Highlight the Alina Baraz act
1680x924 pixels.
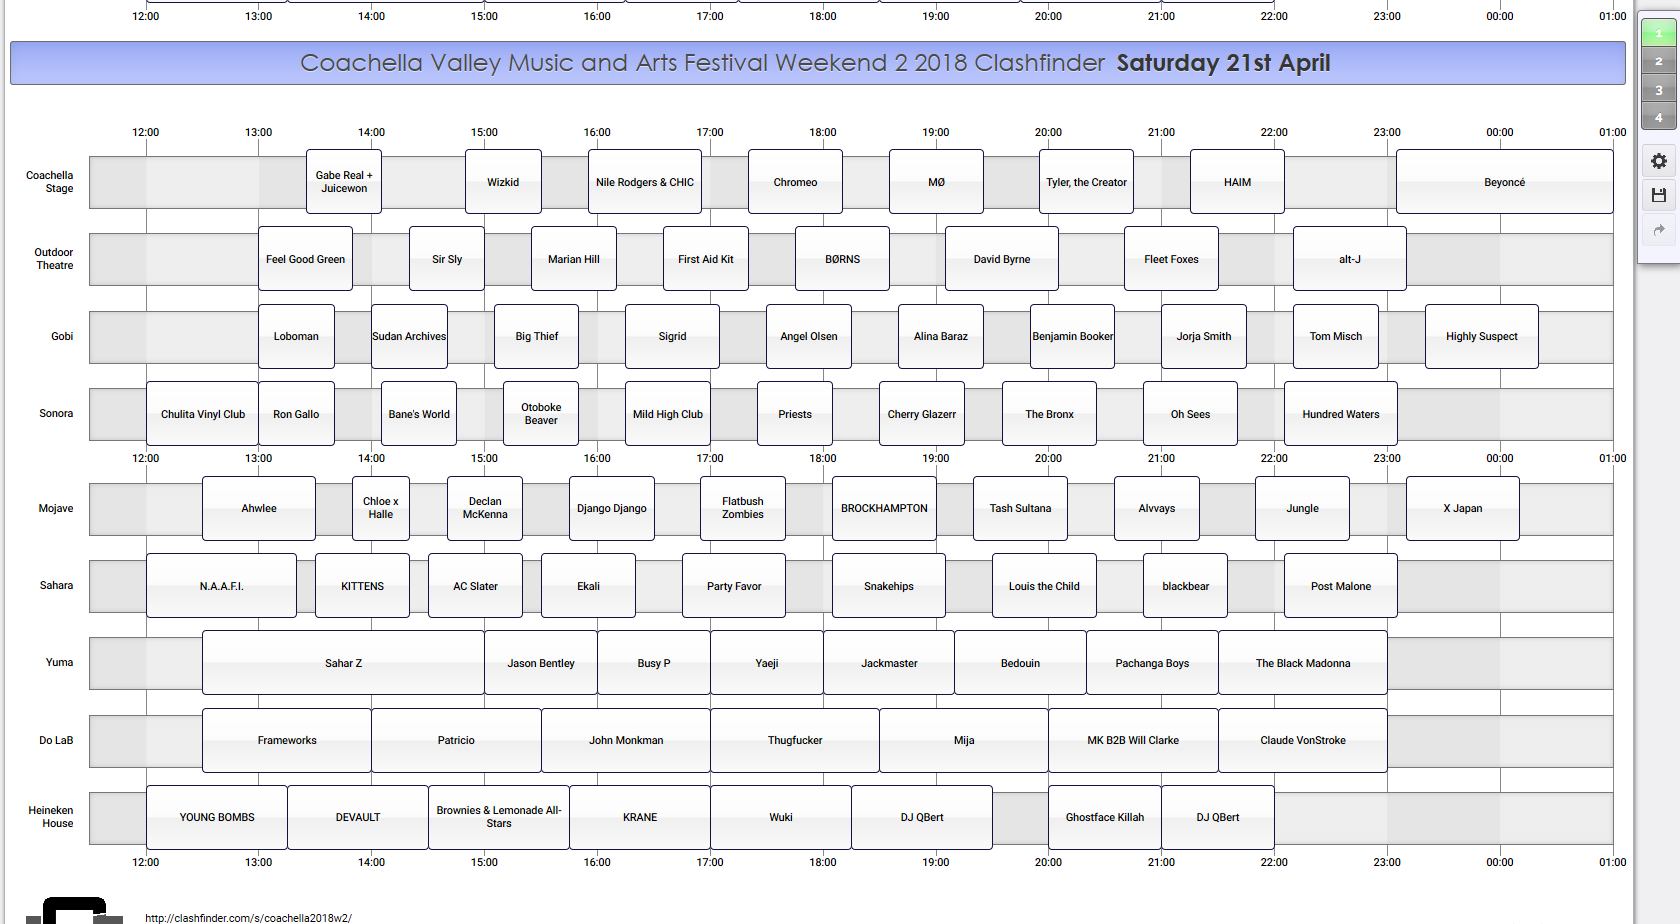[x=941, y=336]
